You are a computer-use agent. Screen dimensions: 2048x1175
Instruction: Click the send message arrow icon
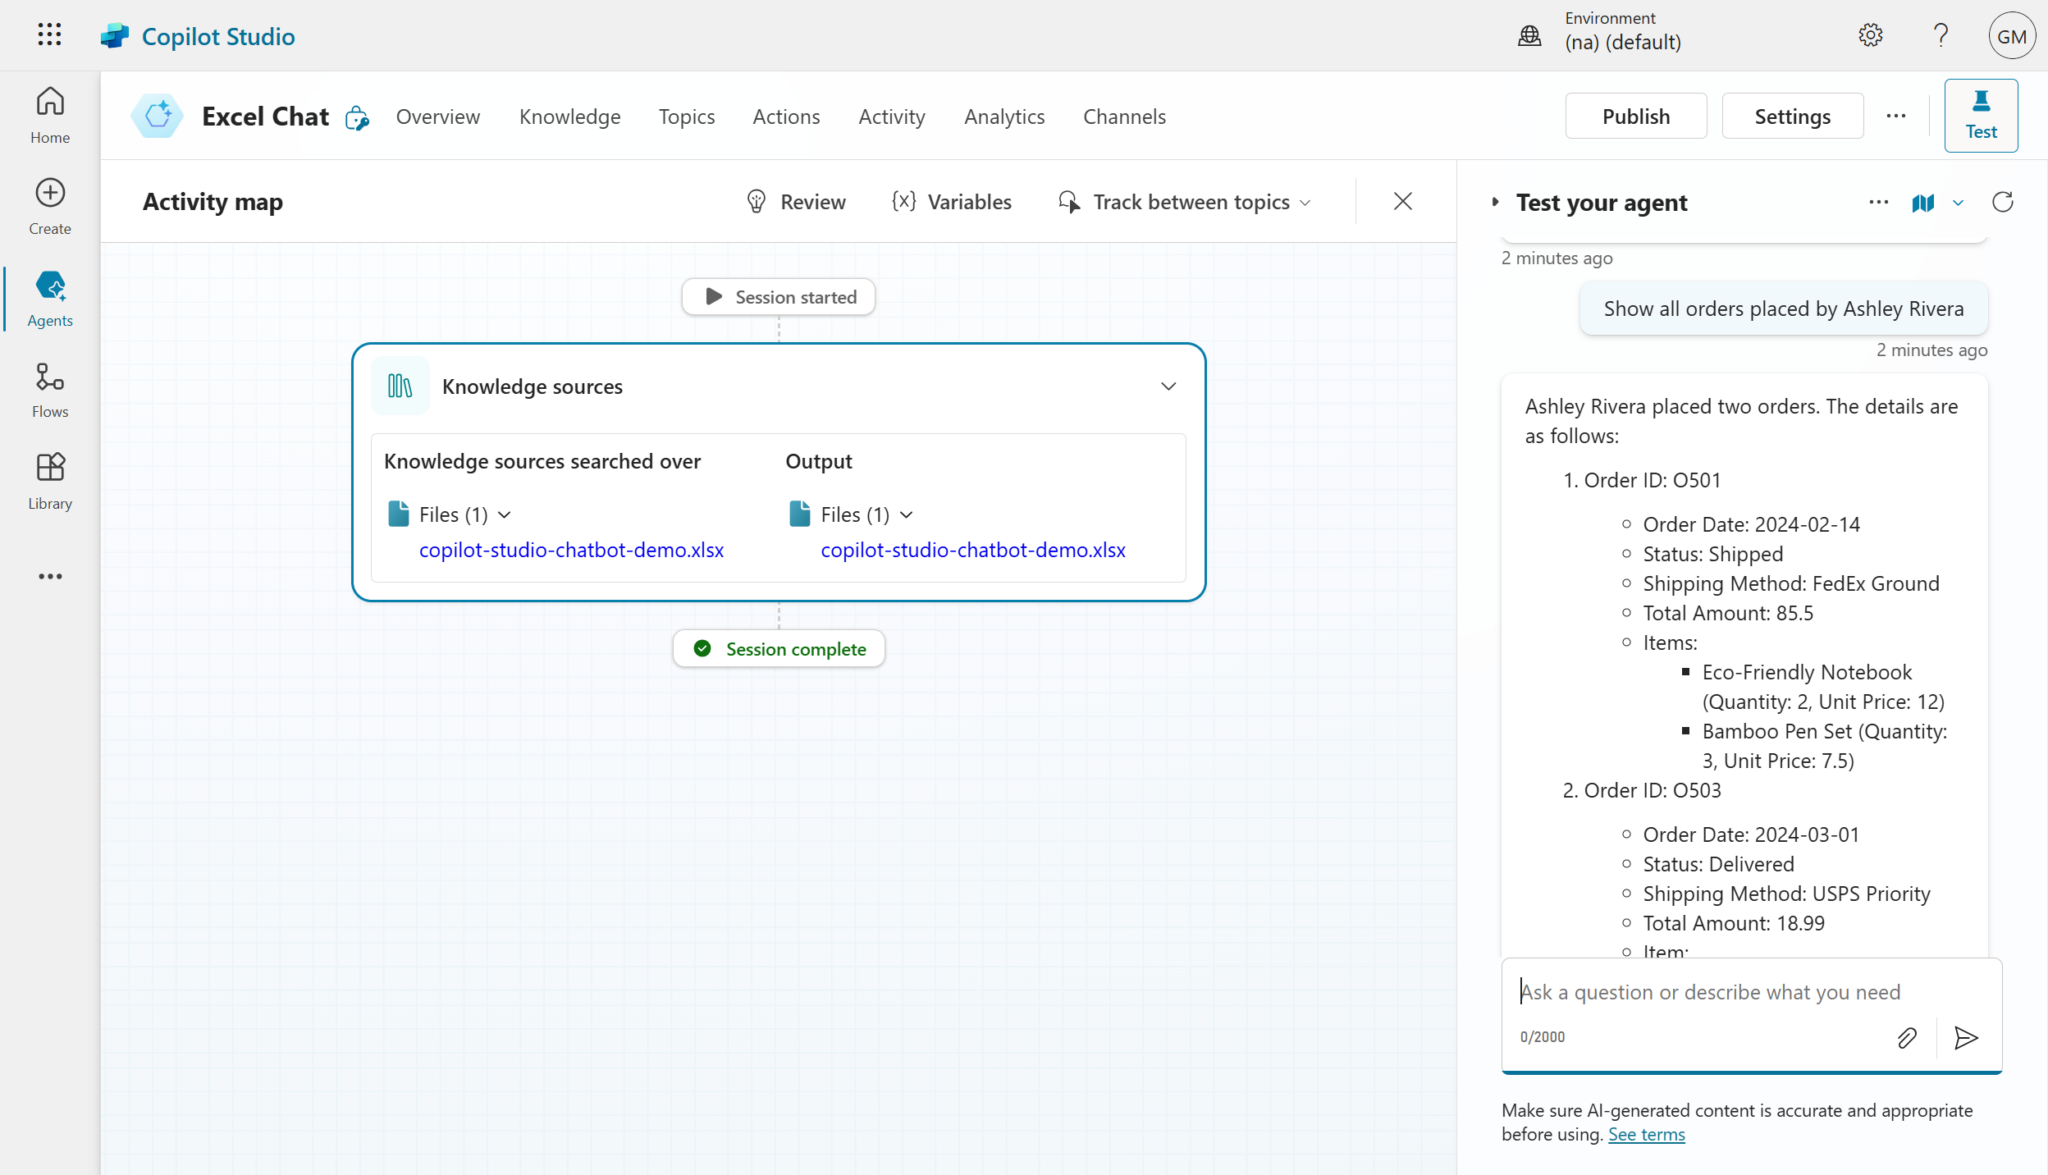[1965, 1037]
